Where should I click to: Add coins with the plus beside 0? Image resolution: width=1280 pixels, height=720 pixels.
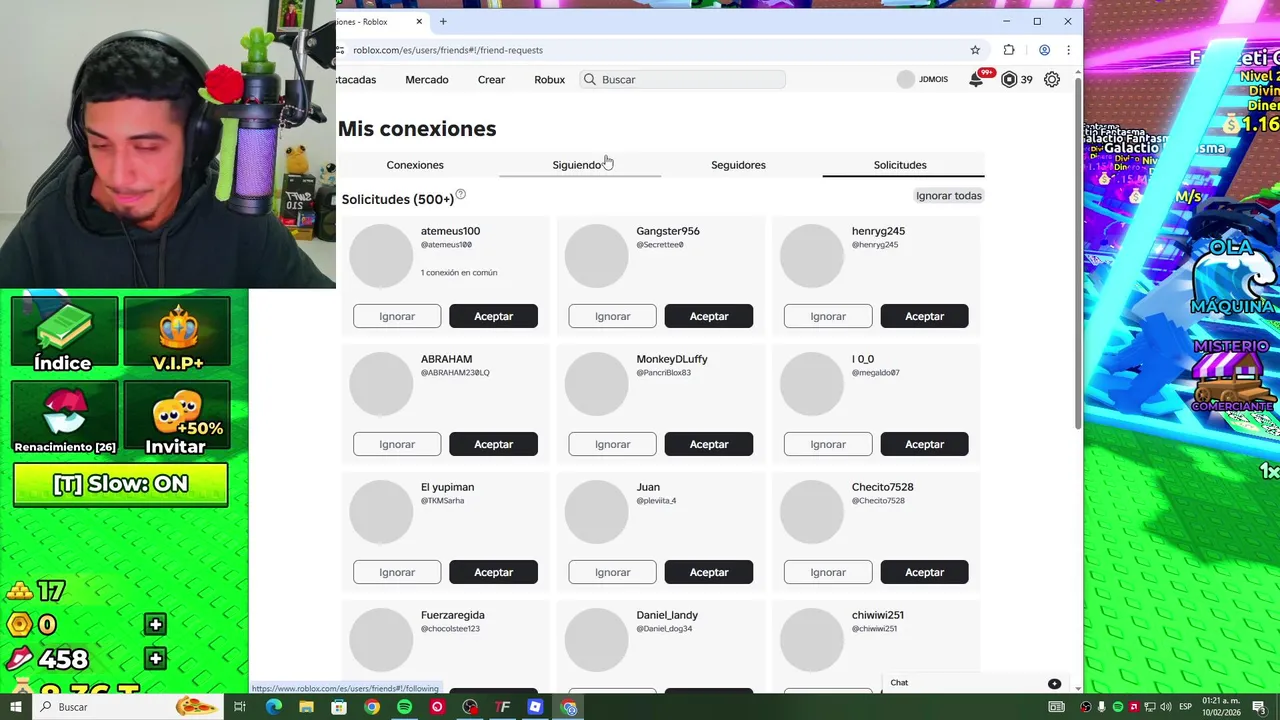point(155,625)
